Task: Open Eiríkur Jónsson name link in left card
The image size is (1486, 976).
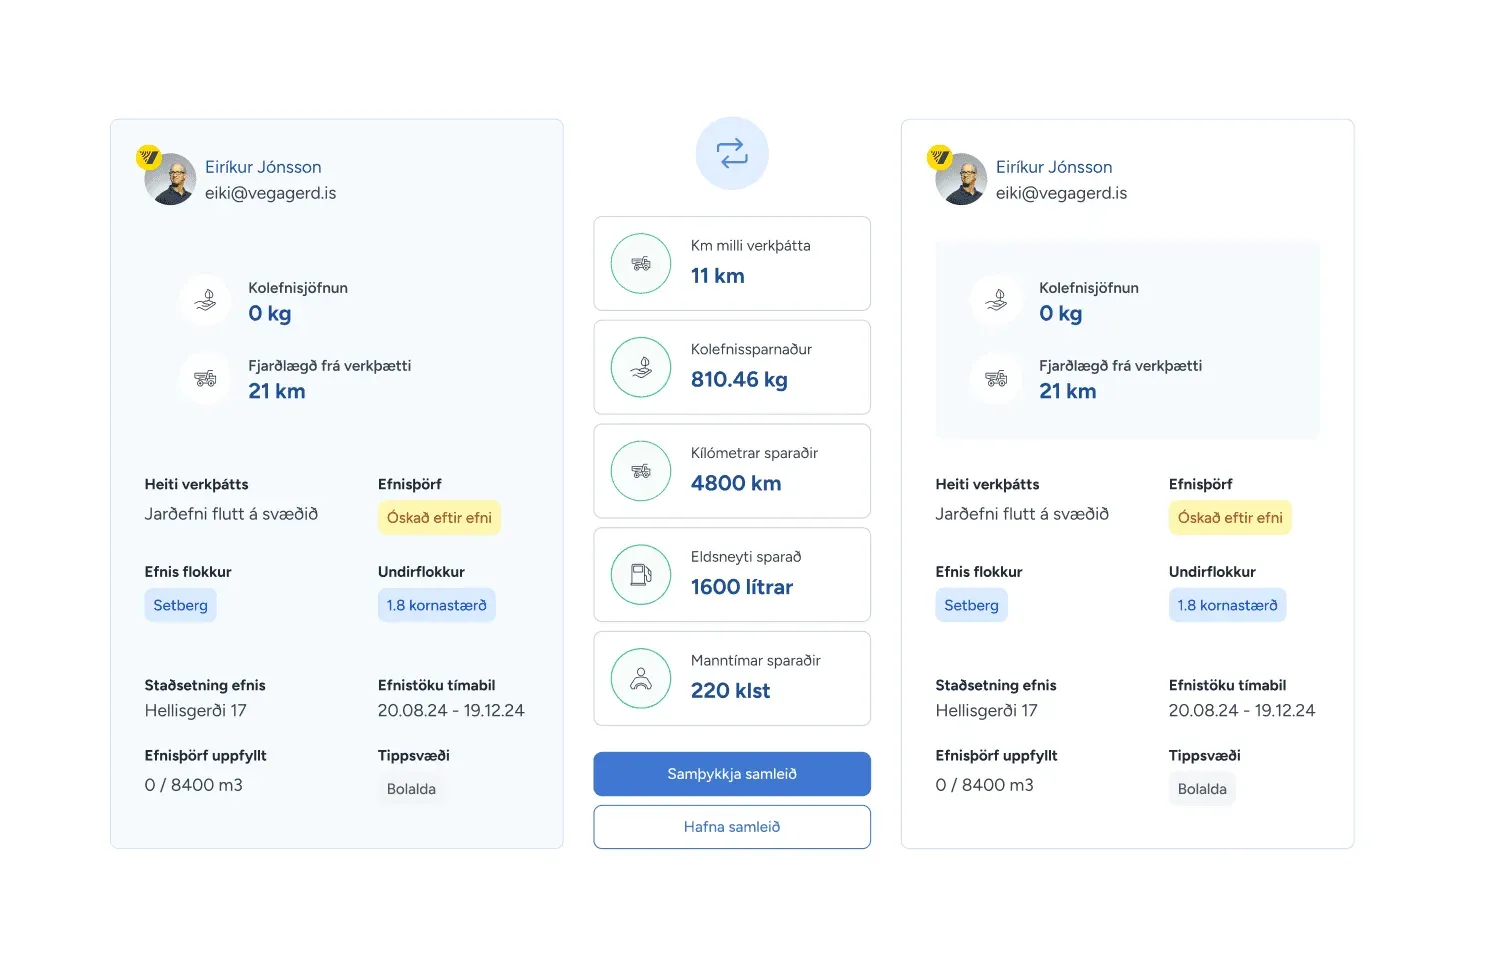Action: [263, 167]
